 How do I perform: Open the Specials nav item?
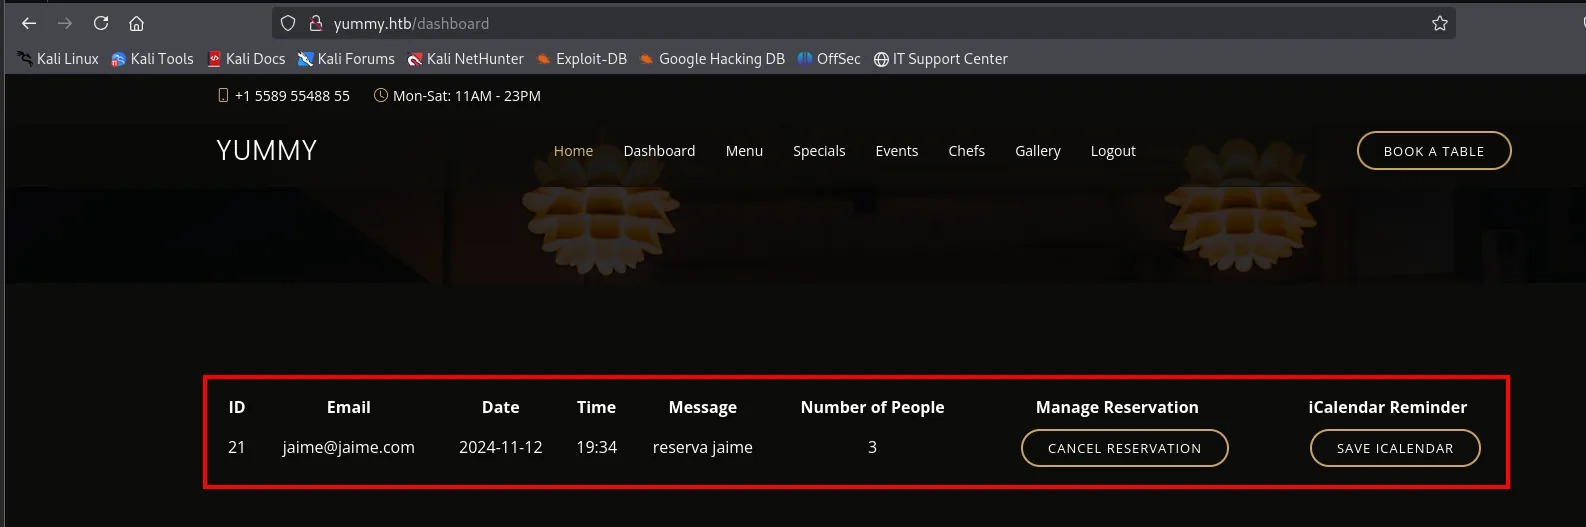819,151
